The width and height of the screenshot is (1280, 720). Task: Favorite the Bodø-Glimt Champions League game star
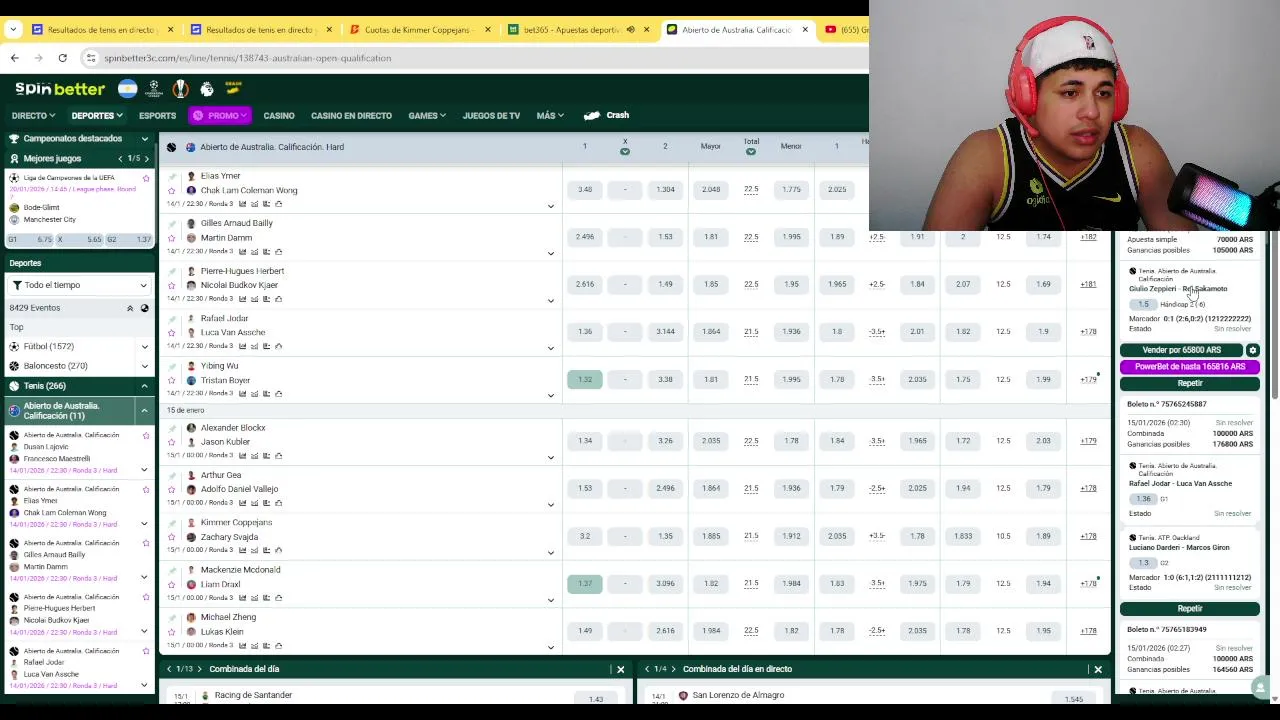click(x=146, y=178)
